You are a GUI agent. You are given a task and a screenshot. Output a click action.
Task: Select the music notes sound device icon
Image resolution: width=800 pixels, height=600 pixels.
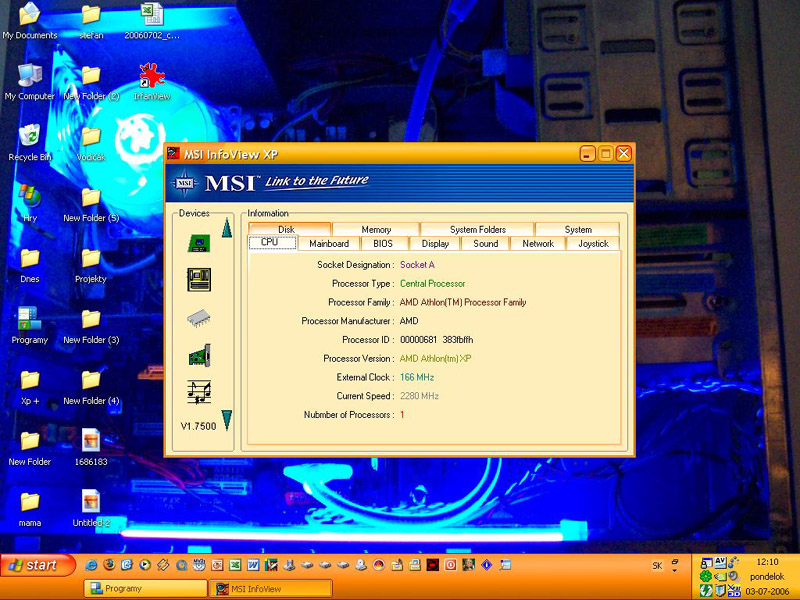coord(199,392)
